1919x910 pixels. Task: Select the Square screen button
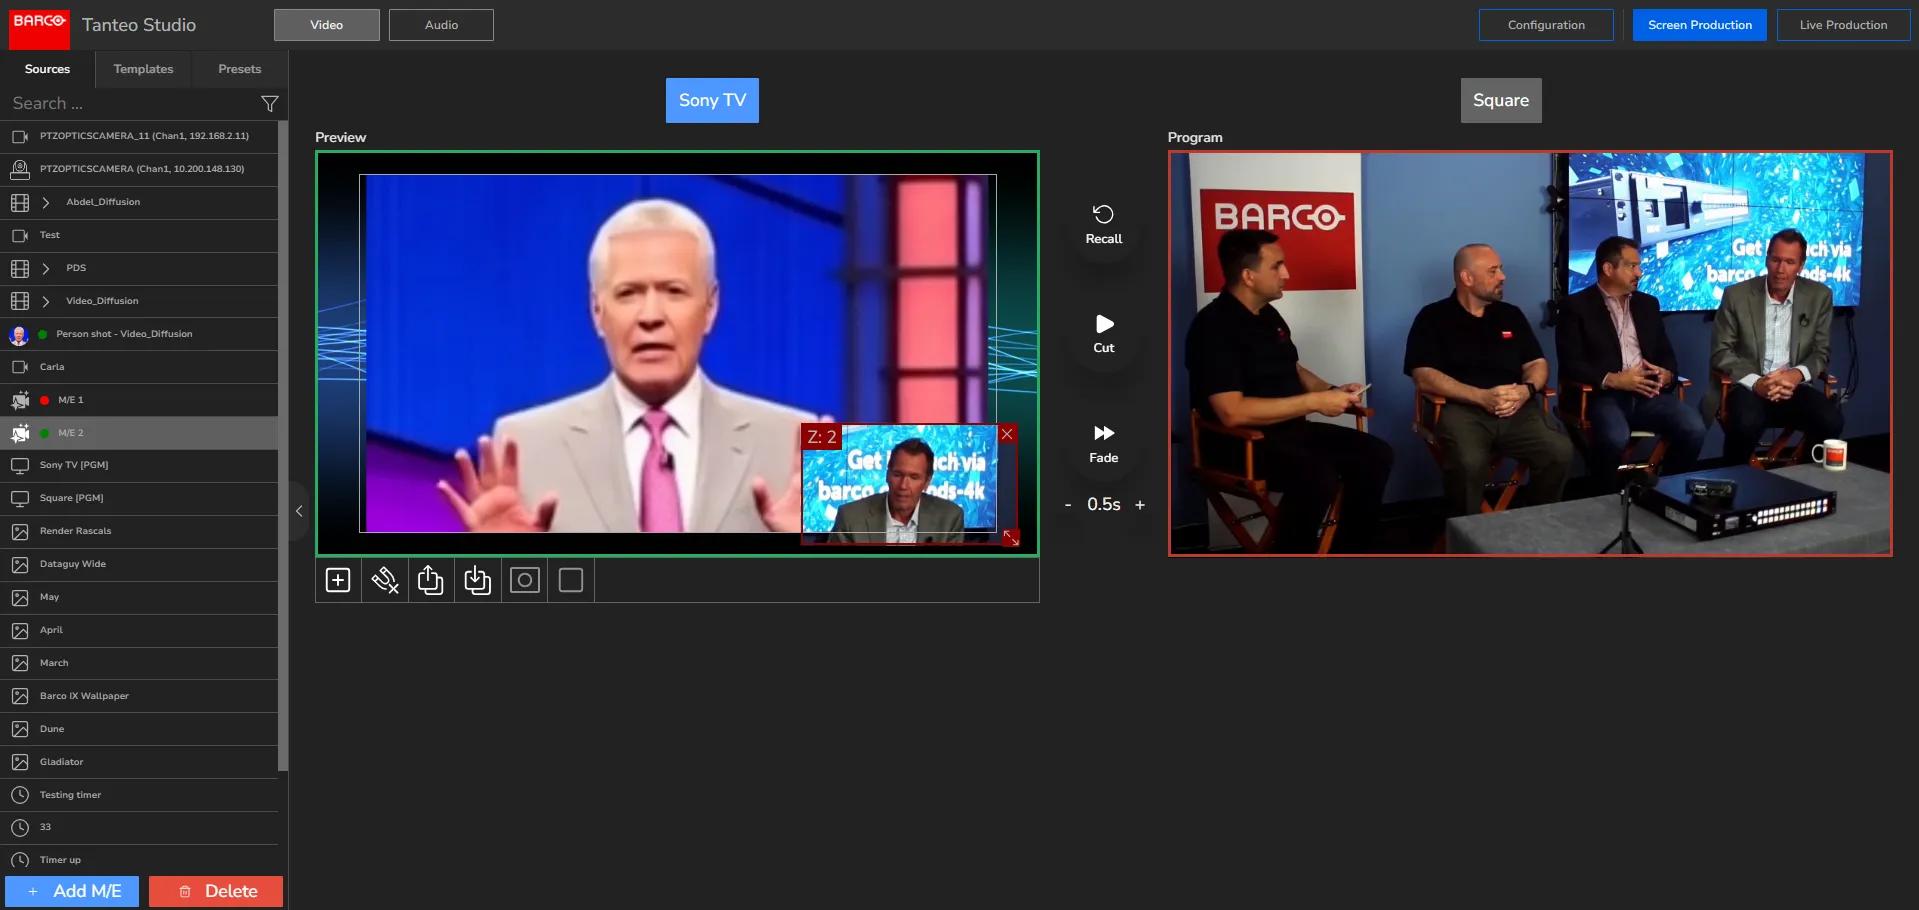pos(1501,100)
